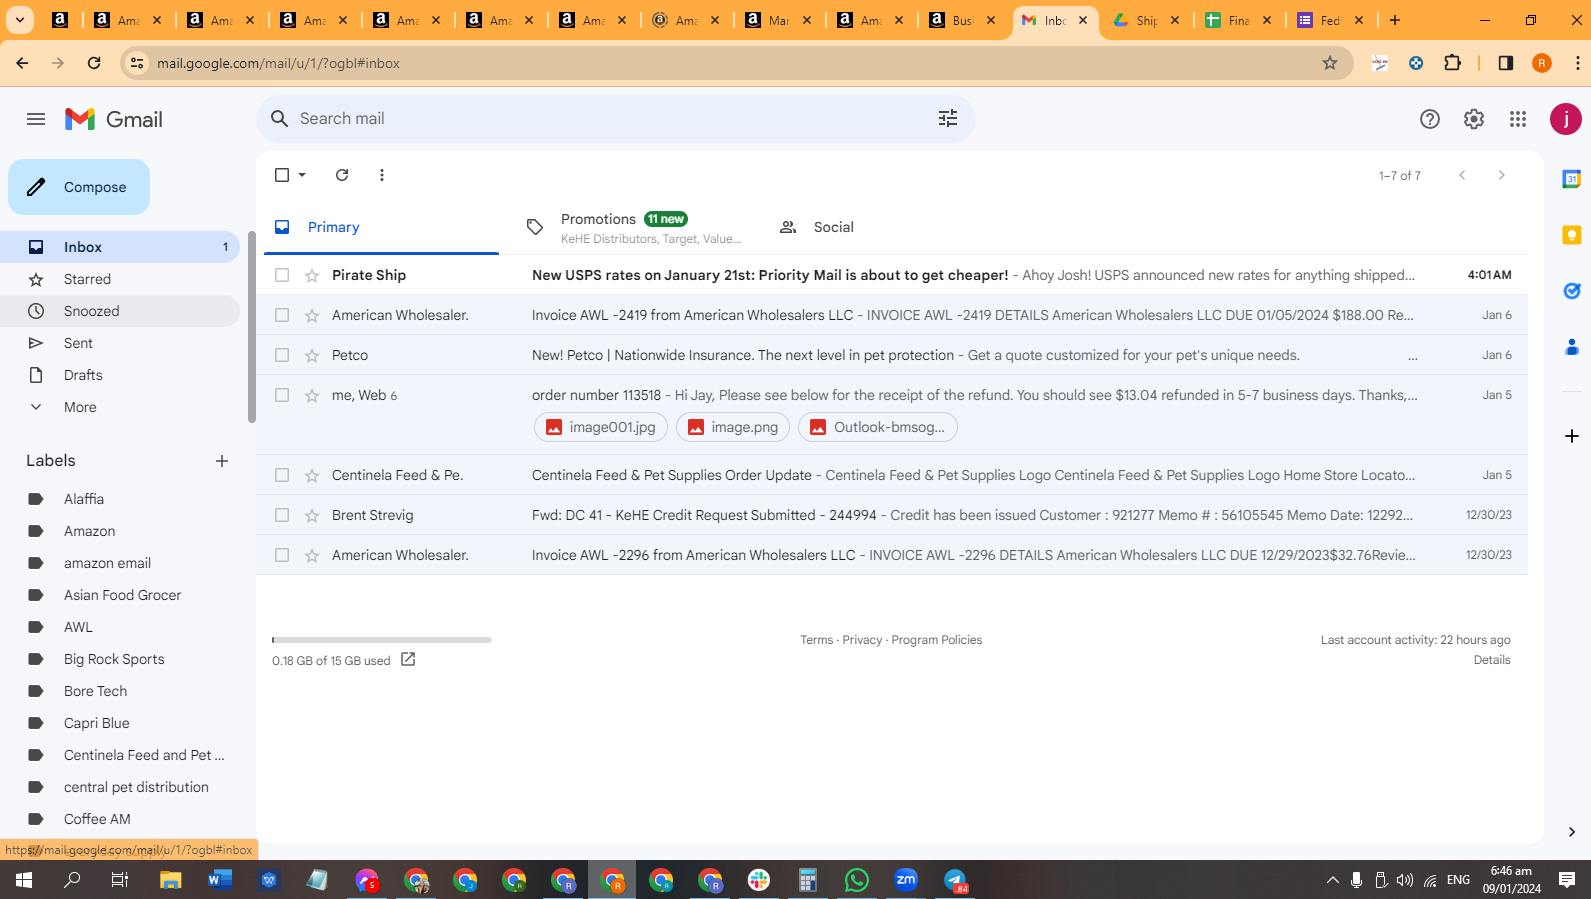Click the storage usage progress bar

(382, 640)
